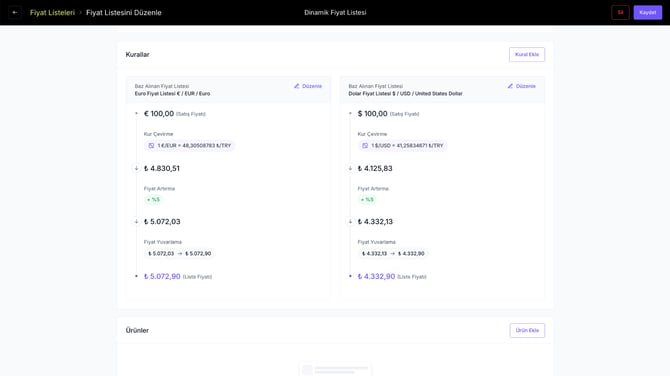Click the +%5 increase badge in Euro card
670x376 pixels.
pos(153,200)
